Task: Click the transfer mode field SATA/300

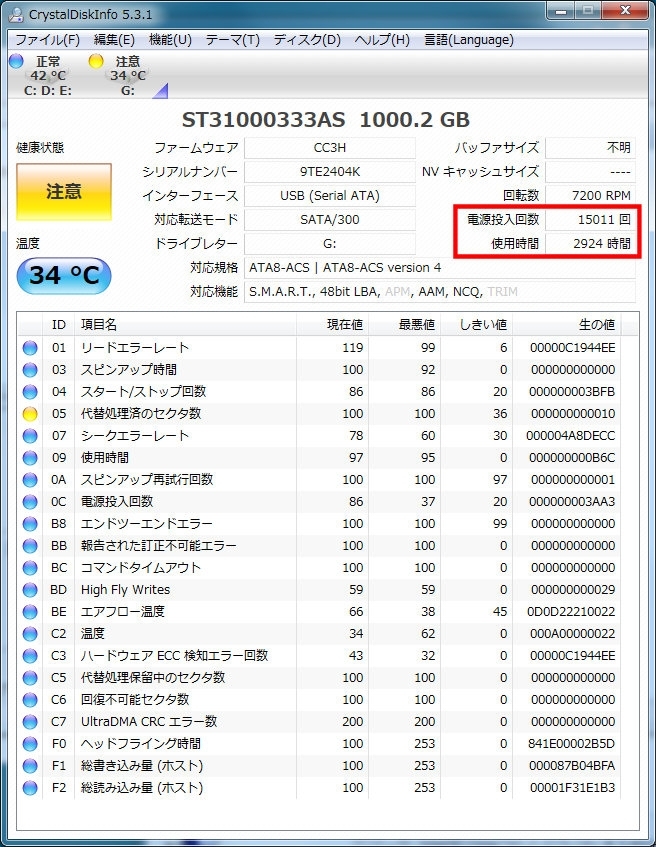Action: pos(330,220)
